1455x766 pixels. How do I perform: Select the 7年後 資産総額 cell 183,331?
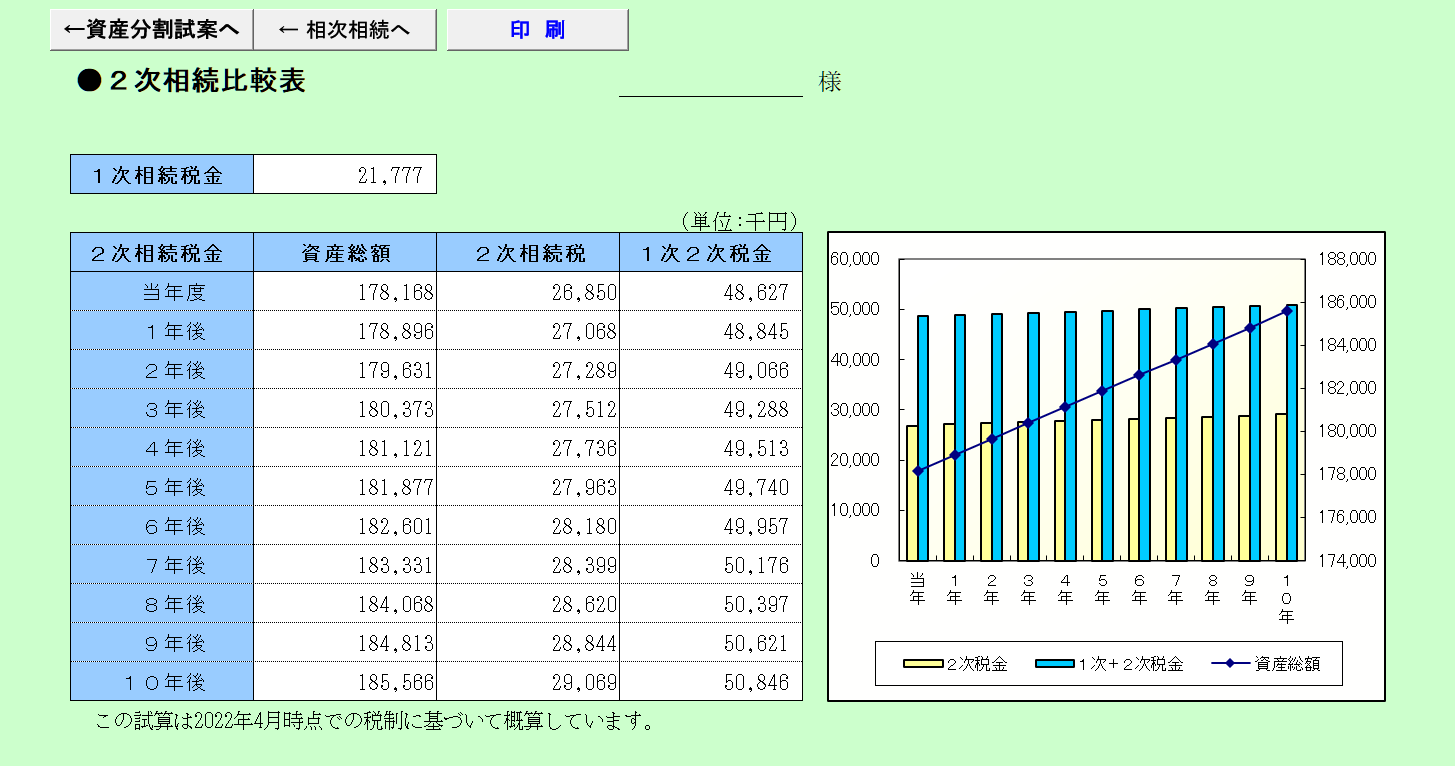click(345, 565)
